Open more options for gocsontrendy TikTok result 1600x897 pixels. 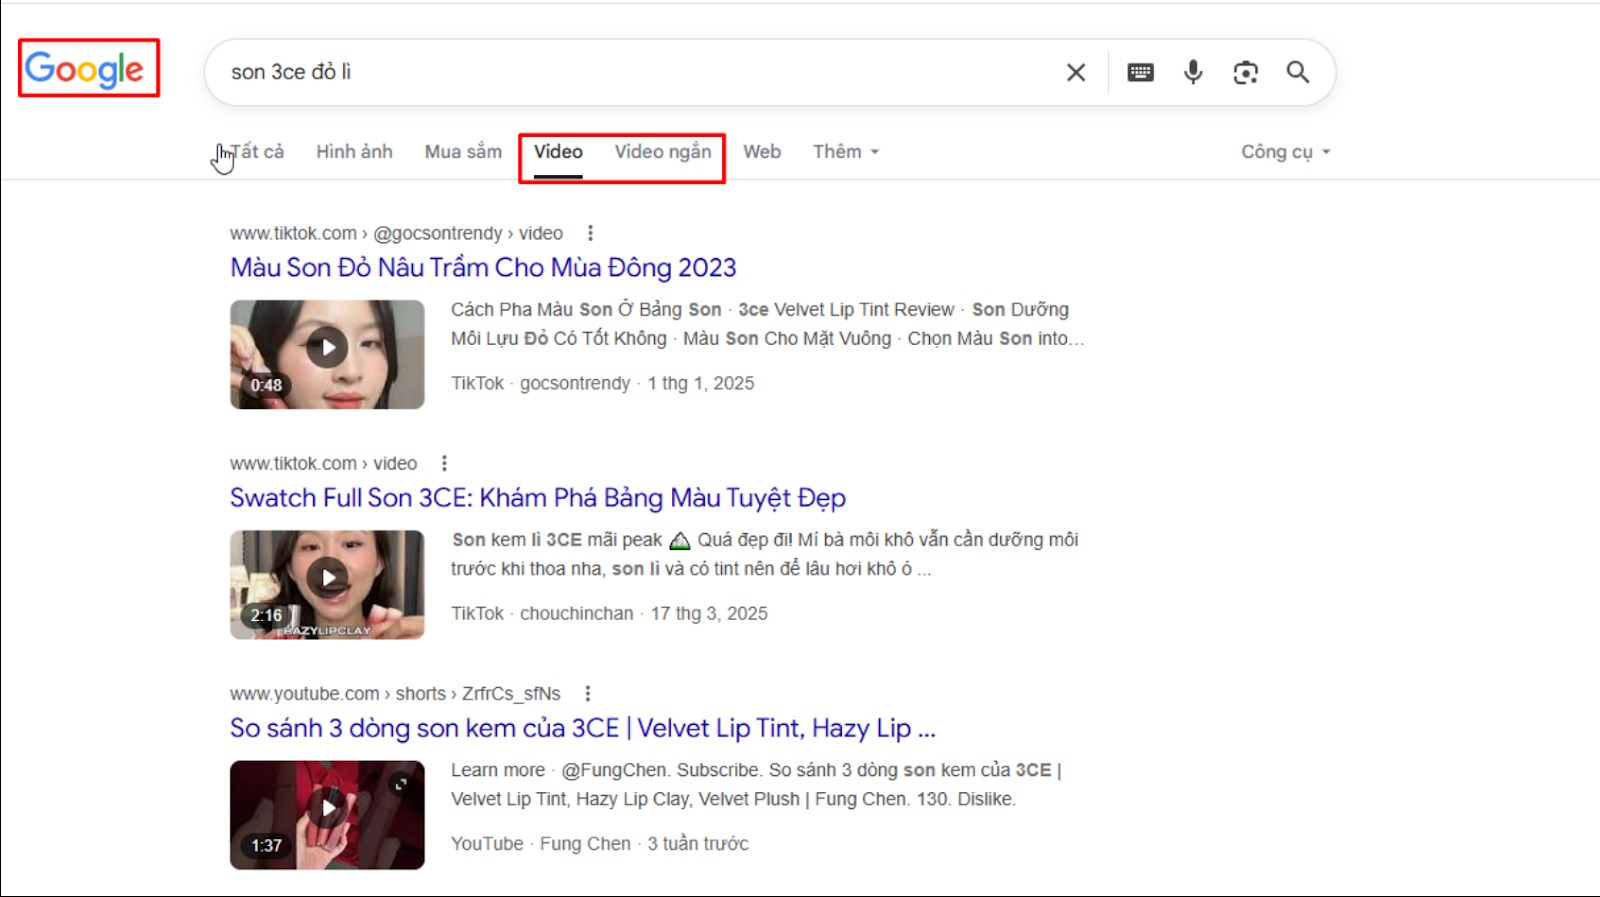(590, 233)
